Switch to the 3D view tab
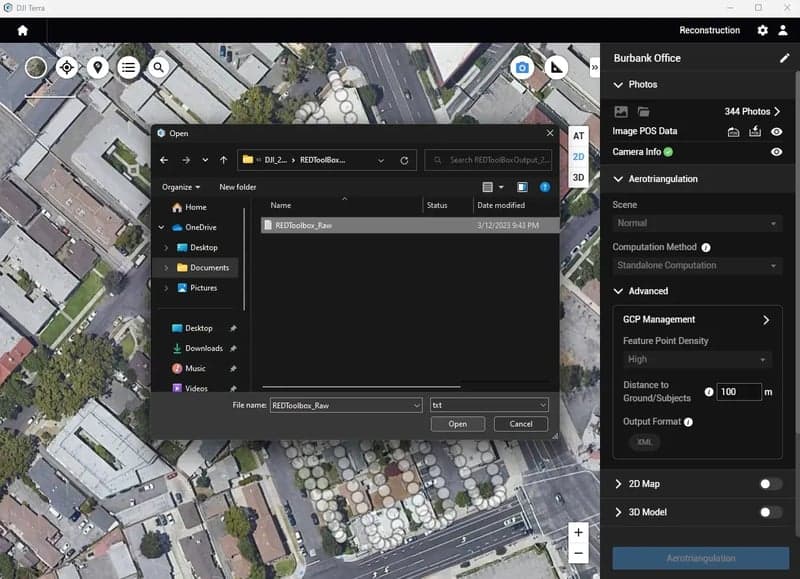800x579 pixels. (578, 177)
